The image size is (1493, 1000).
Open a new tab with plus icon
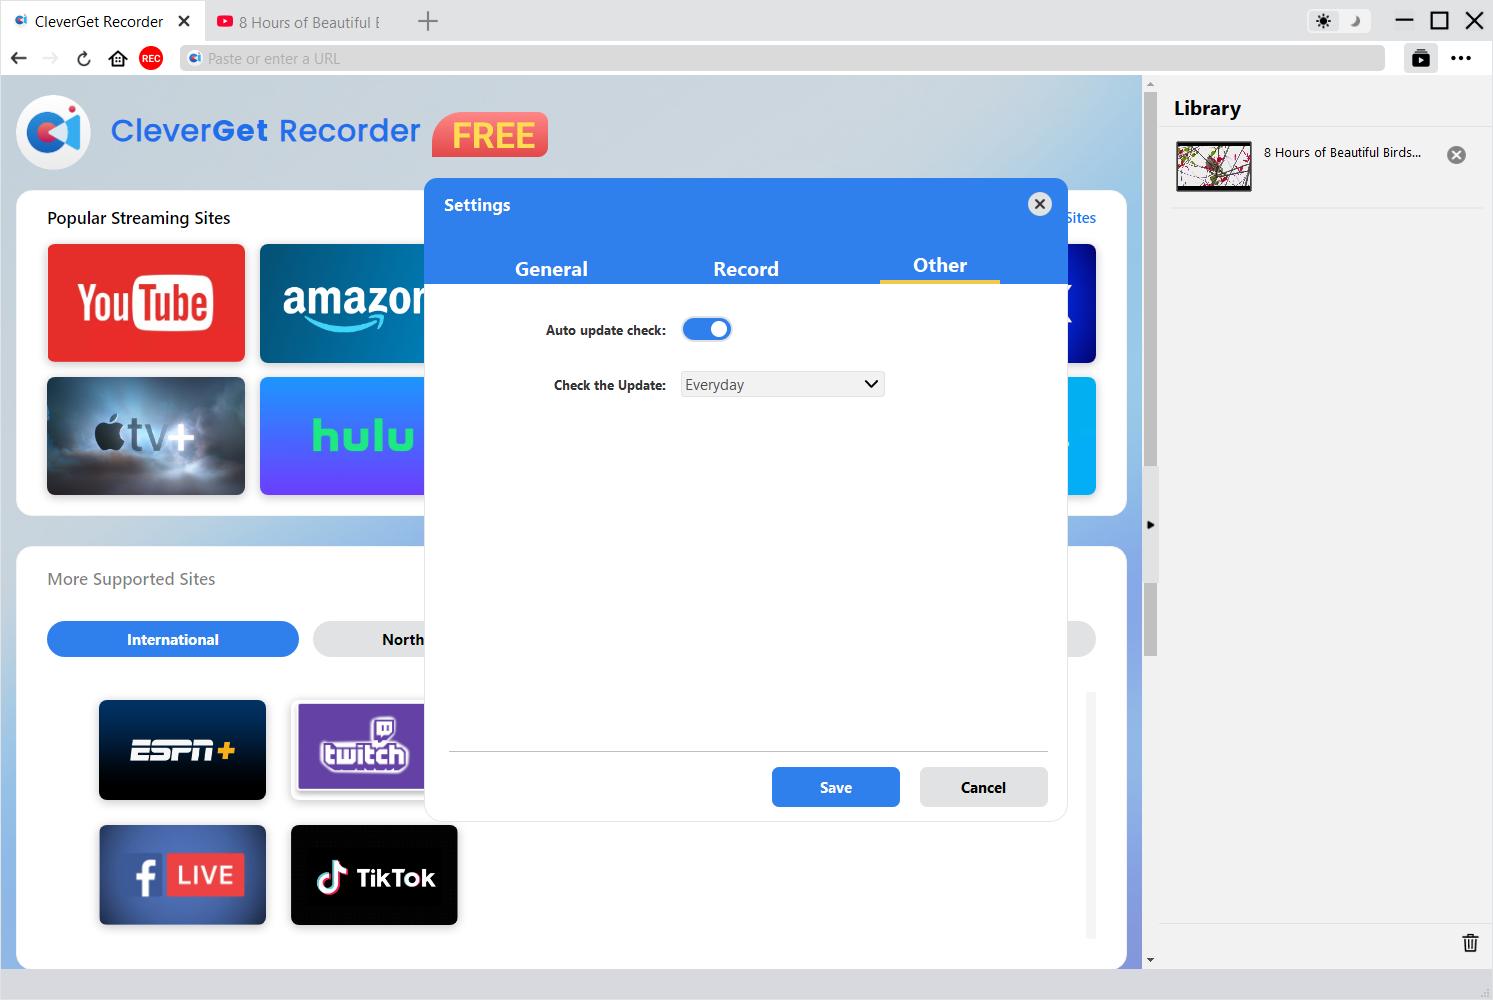(428, 21)
